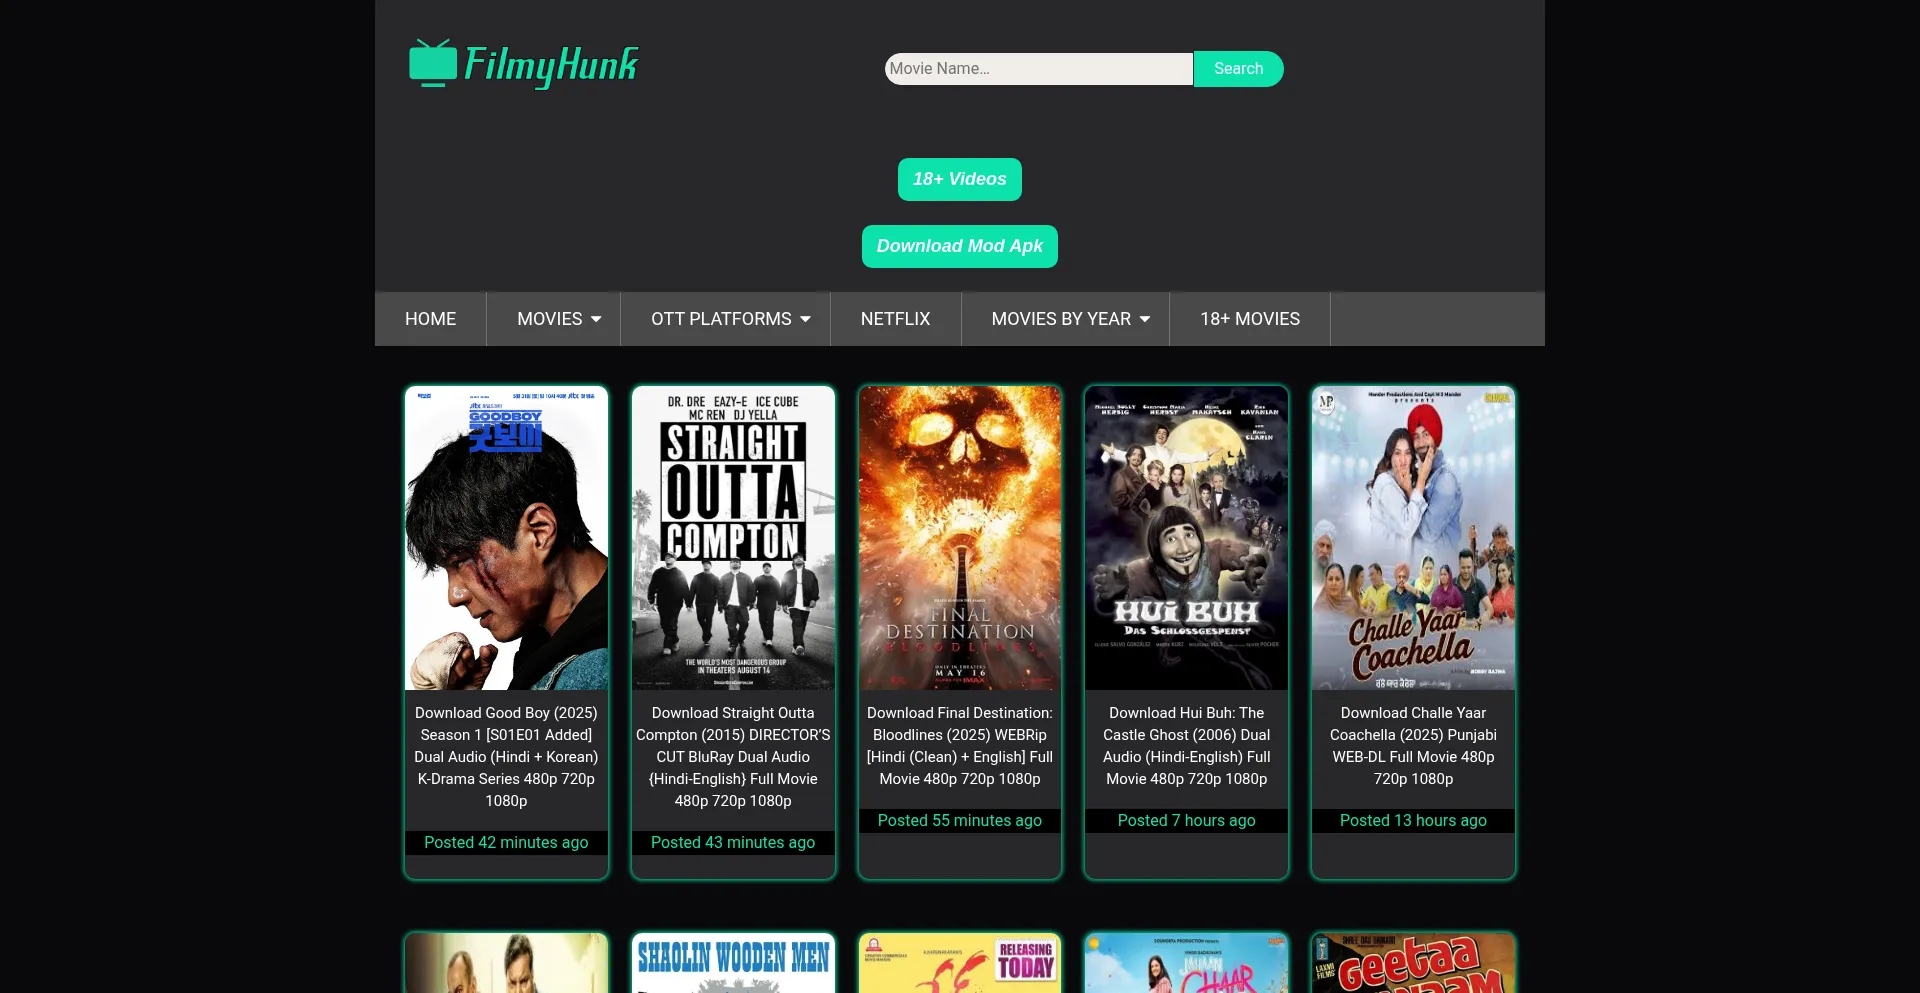Click the Movie Name search field
This screenshot has width=1920, height=993.
tap(1038, 69)
